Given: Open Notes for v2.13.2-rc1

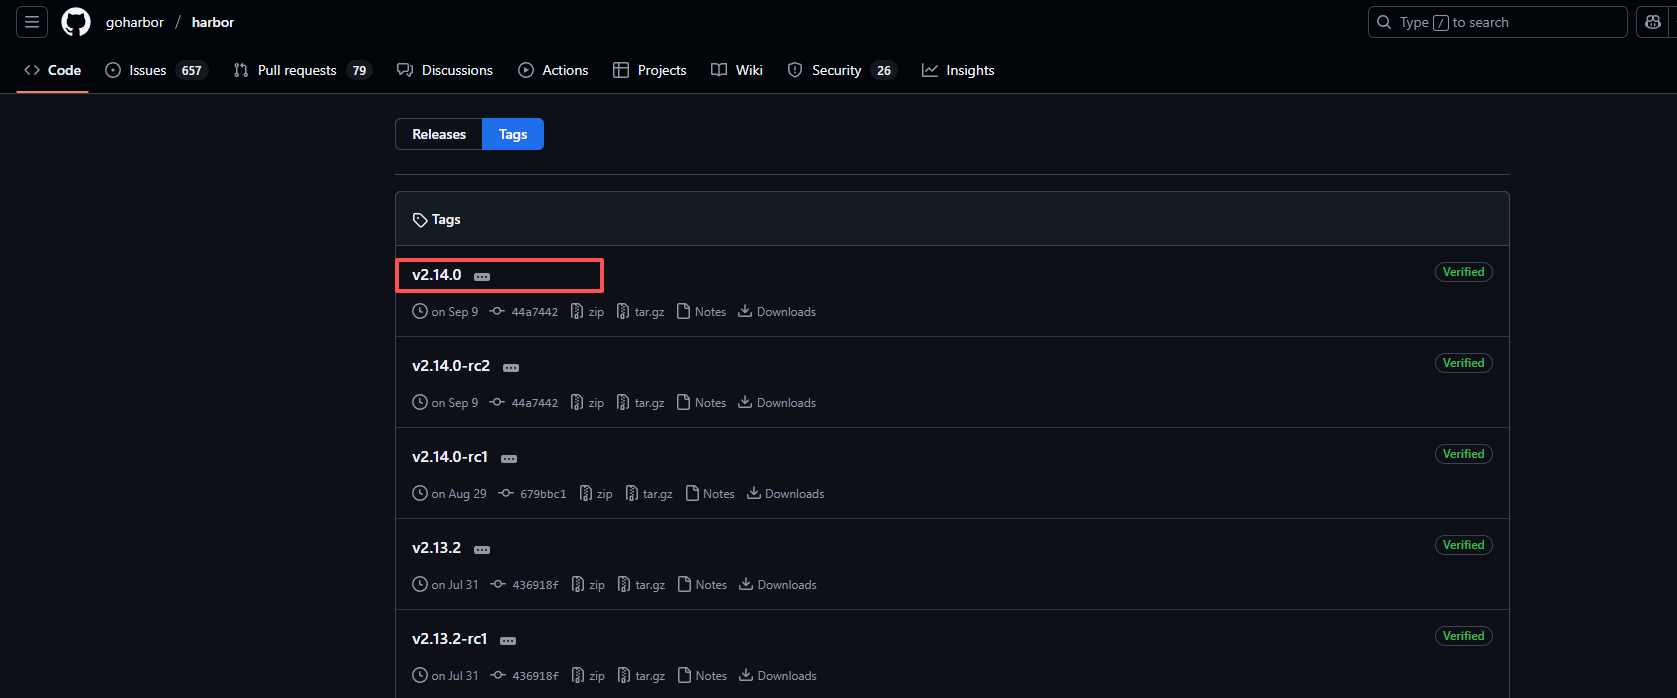Looking at the screenshot, I should pyautogui.click(x=703, y=676).
